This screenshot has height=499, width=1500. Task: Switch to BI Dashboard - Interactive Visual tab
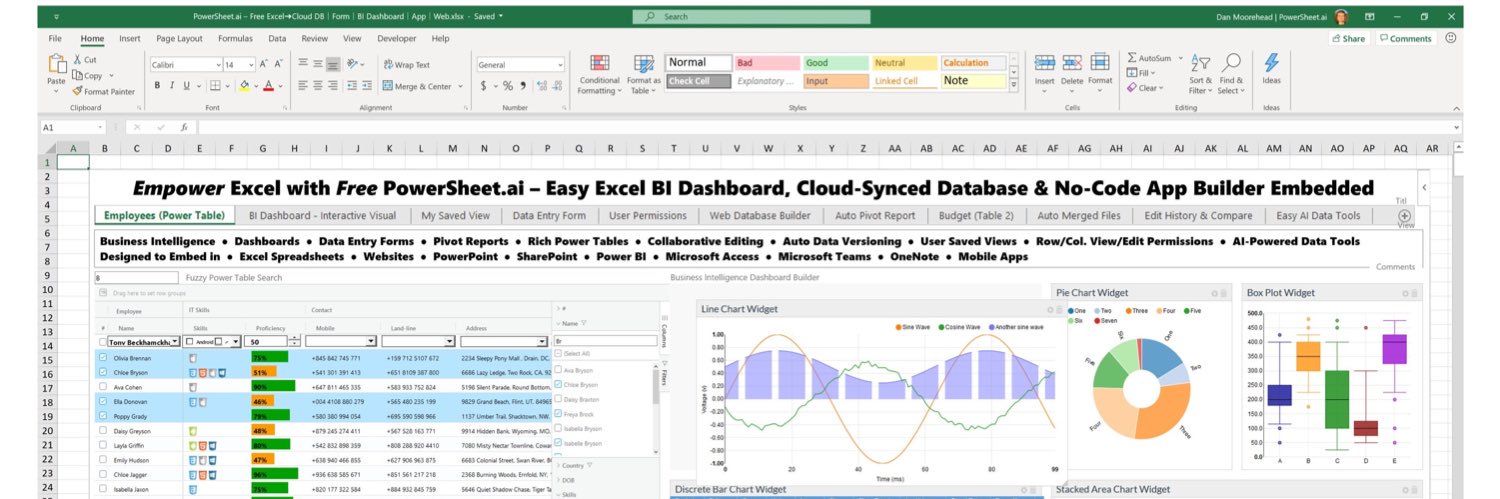click(322, 215)
